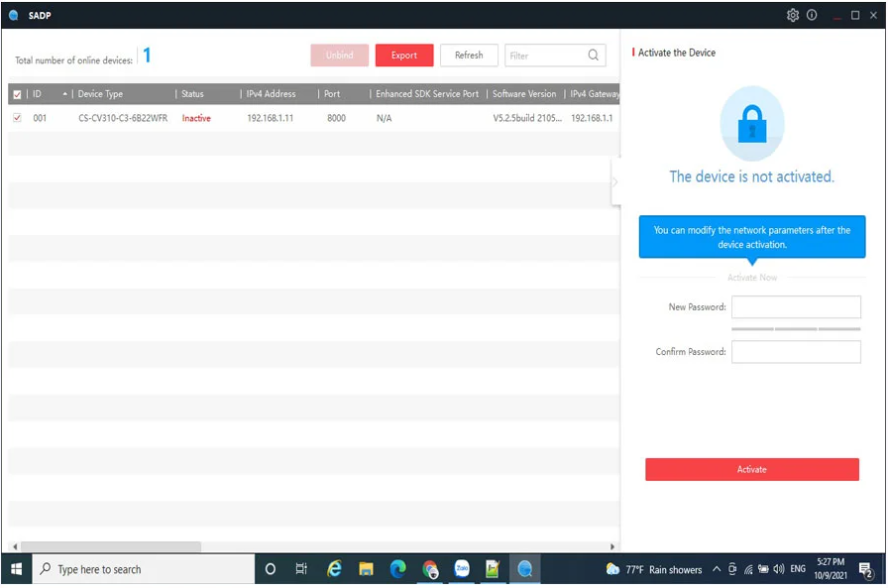Click the IPv4 Address column header
Screen dimensions: 888x588
pos(271,94)
